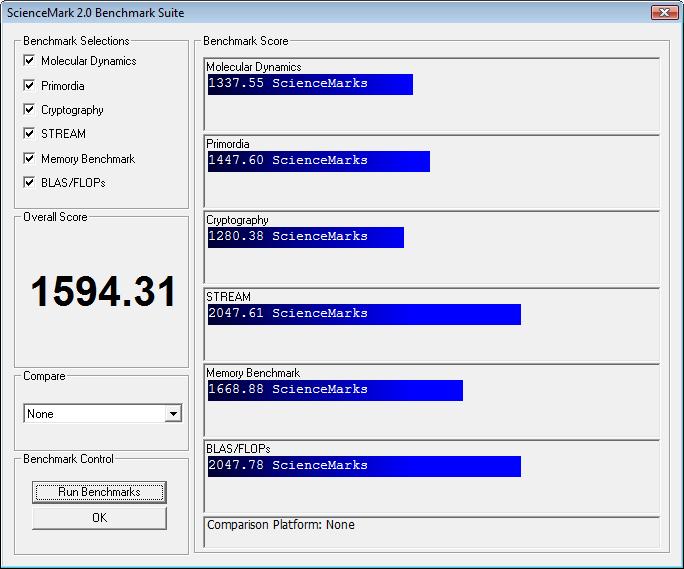Click the Memory Benchmark 1668.88 score bar

(335, 390)
